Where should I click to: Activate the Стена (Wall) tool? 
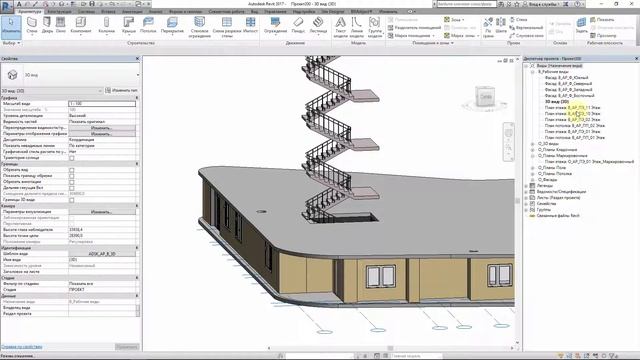[x=32, y=25]
